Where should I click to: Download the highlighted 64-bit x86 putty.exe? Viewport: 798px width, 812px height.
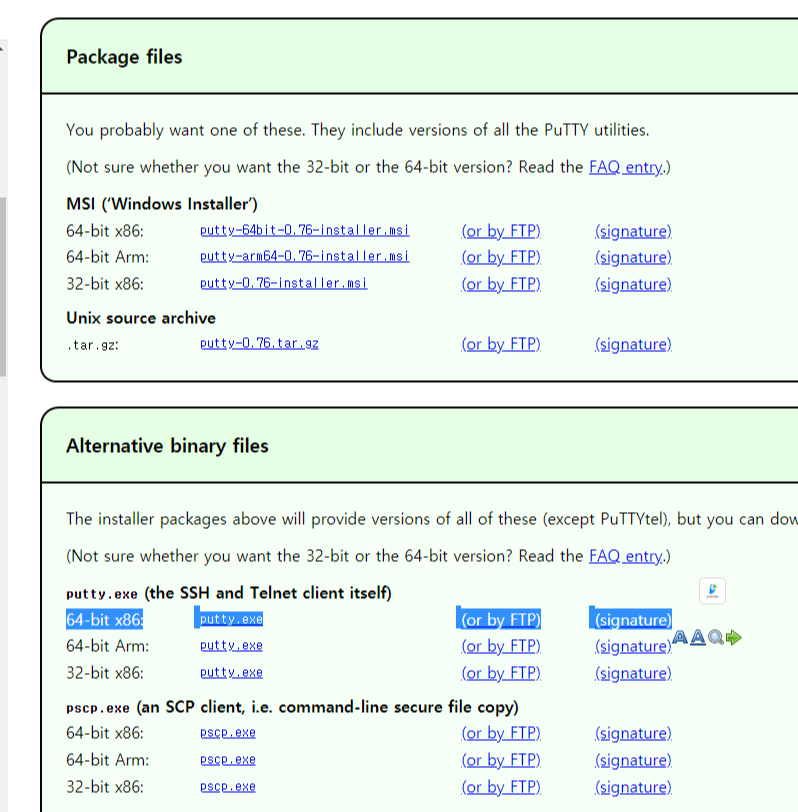(231, 619)
